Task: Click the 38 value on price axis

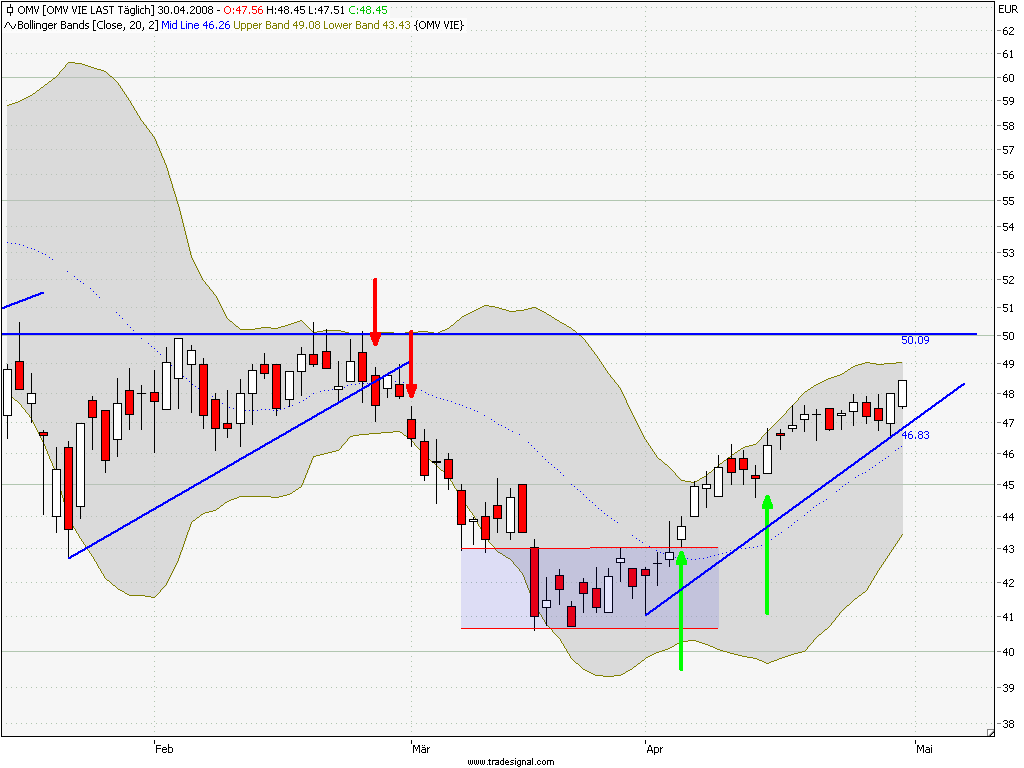Action: [x=1008, y=724]
